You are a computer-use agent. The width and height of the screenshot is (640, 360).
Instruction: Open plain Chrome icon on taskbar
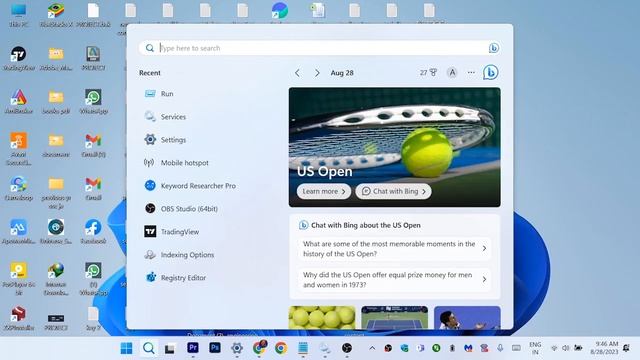(x=281, y=348)
